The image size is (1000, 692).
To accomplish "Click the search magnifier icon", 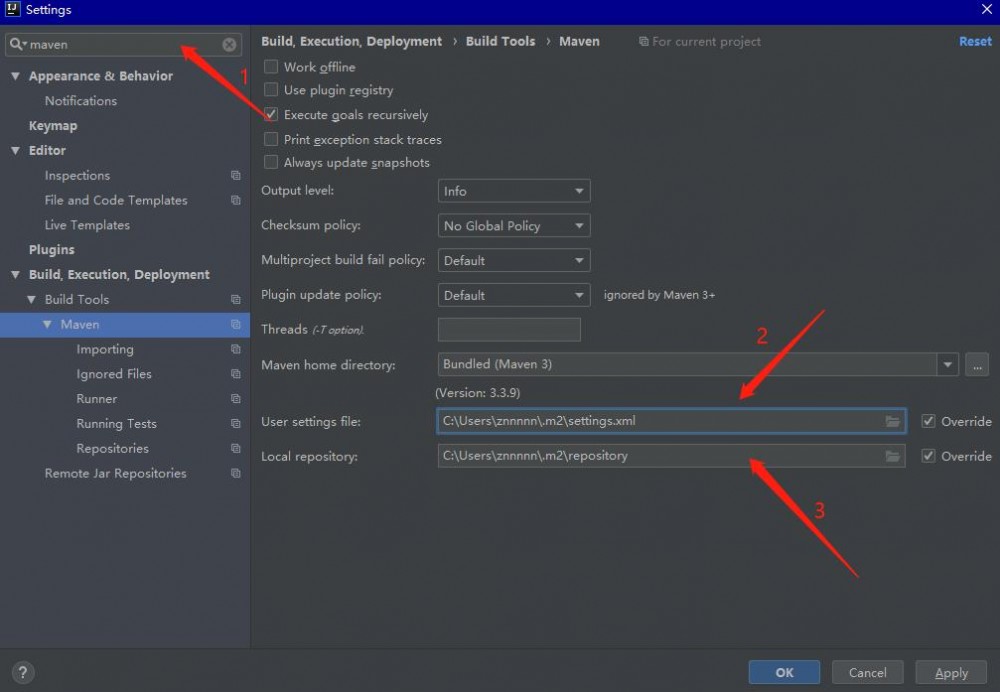I will pyautogui.click(x=17, y=45).
